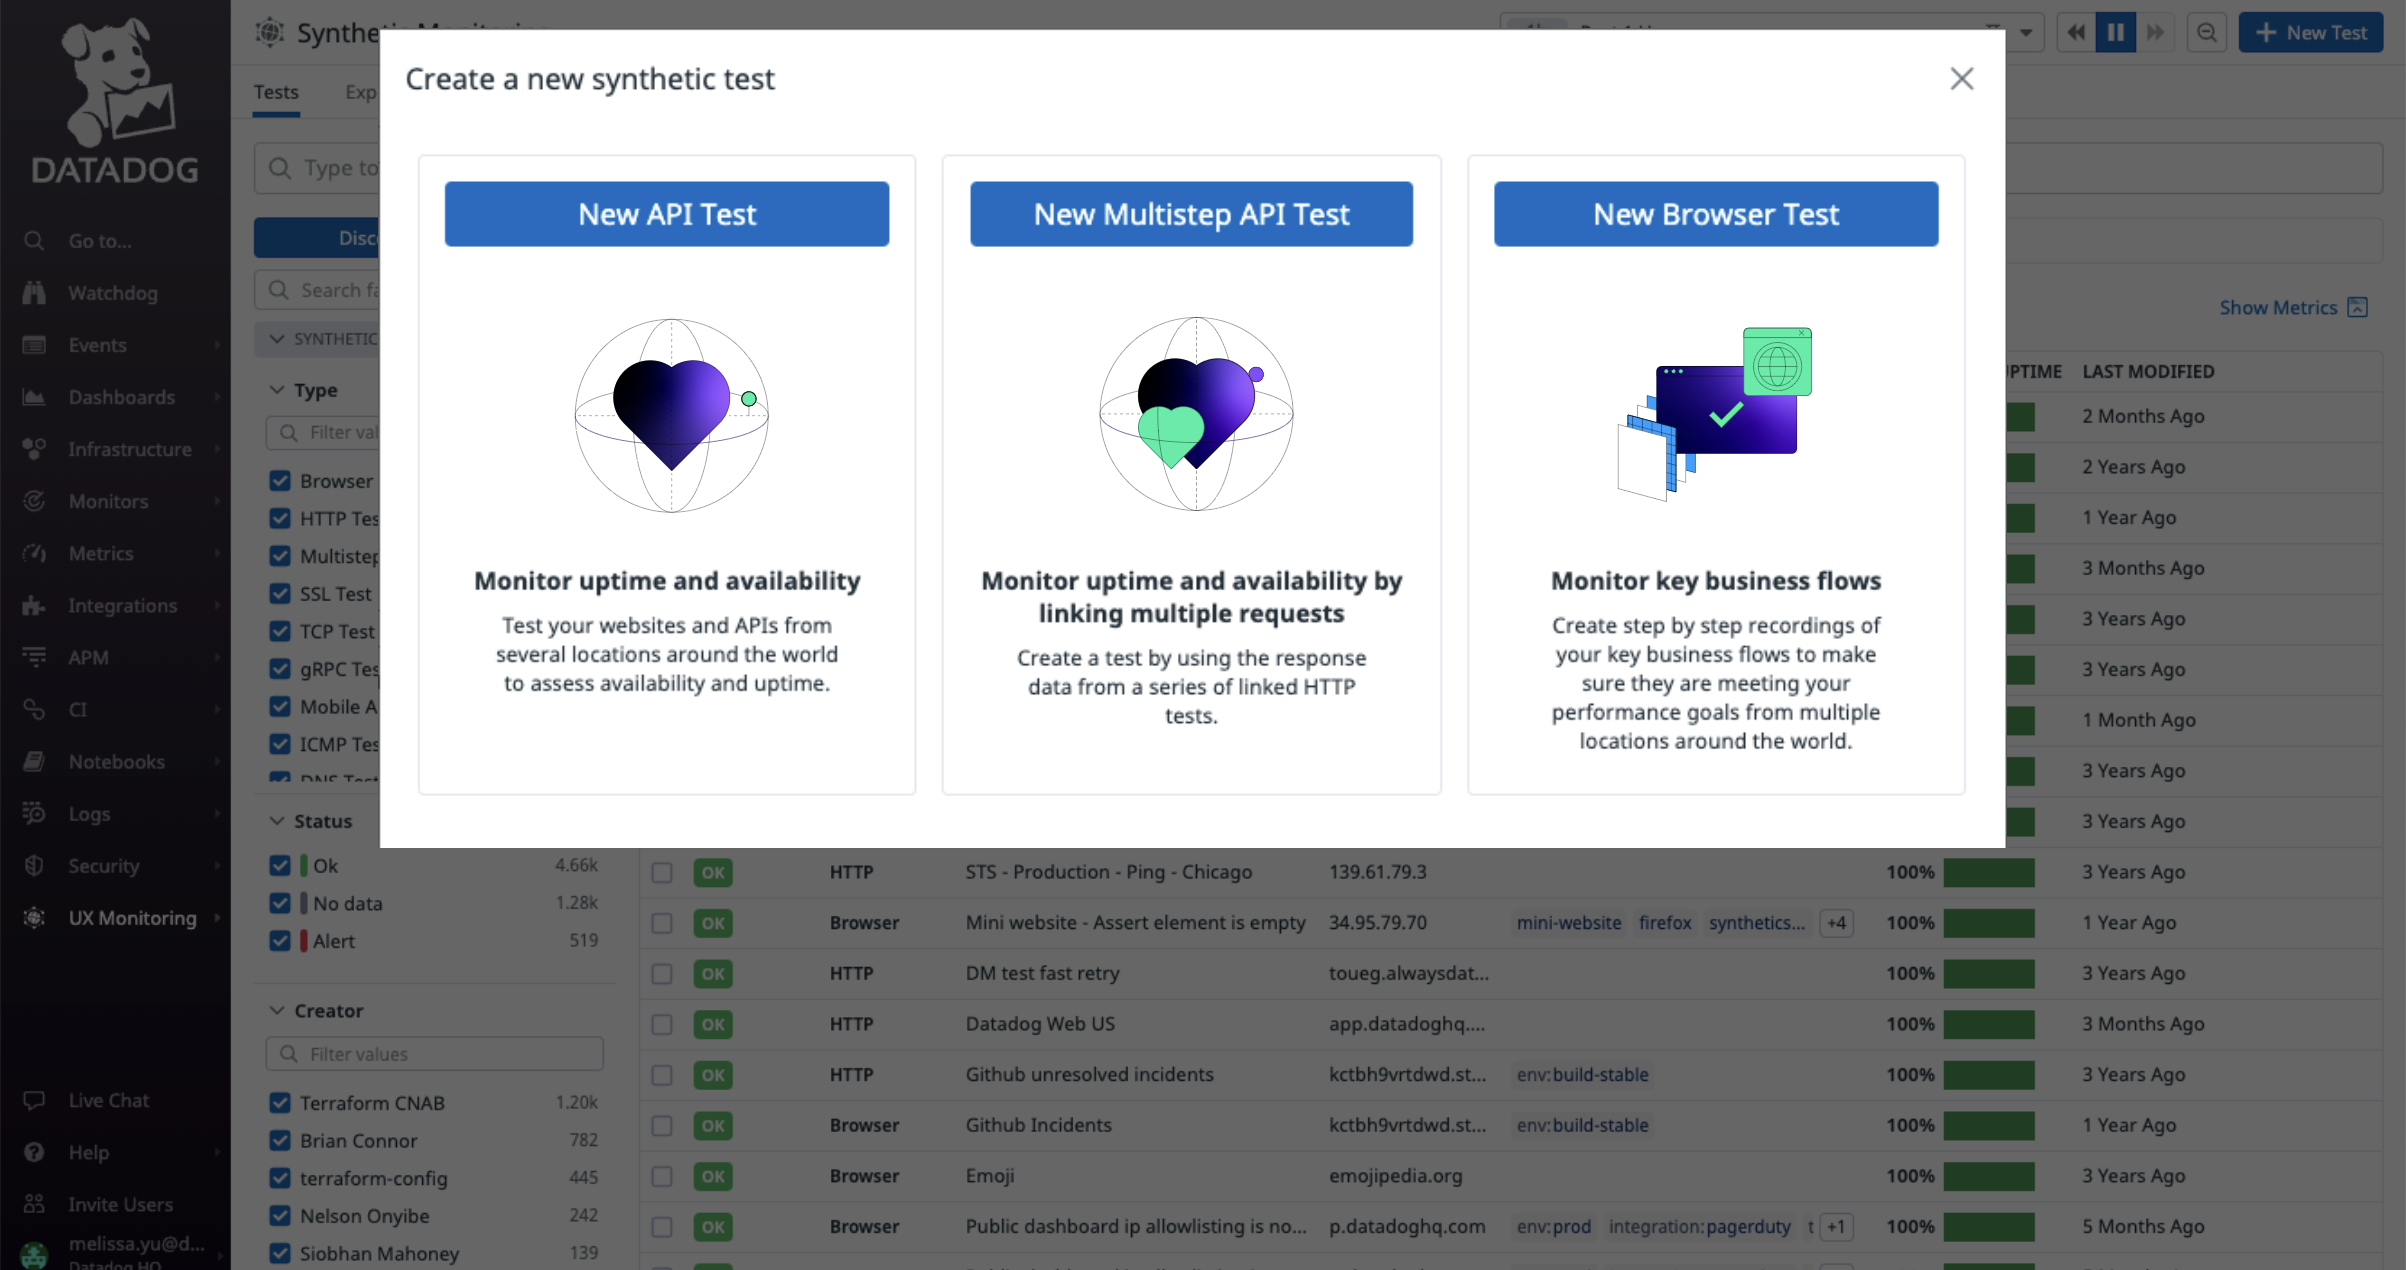Collapse the Status filter section
This screenshot has width=2406, height=1270.
(277, 821)
